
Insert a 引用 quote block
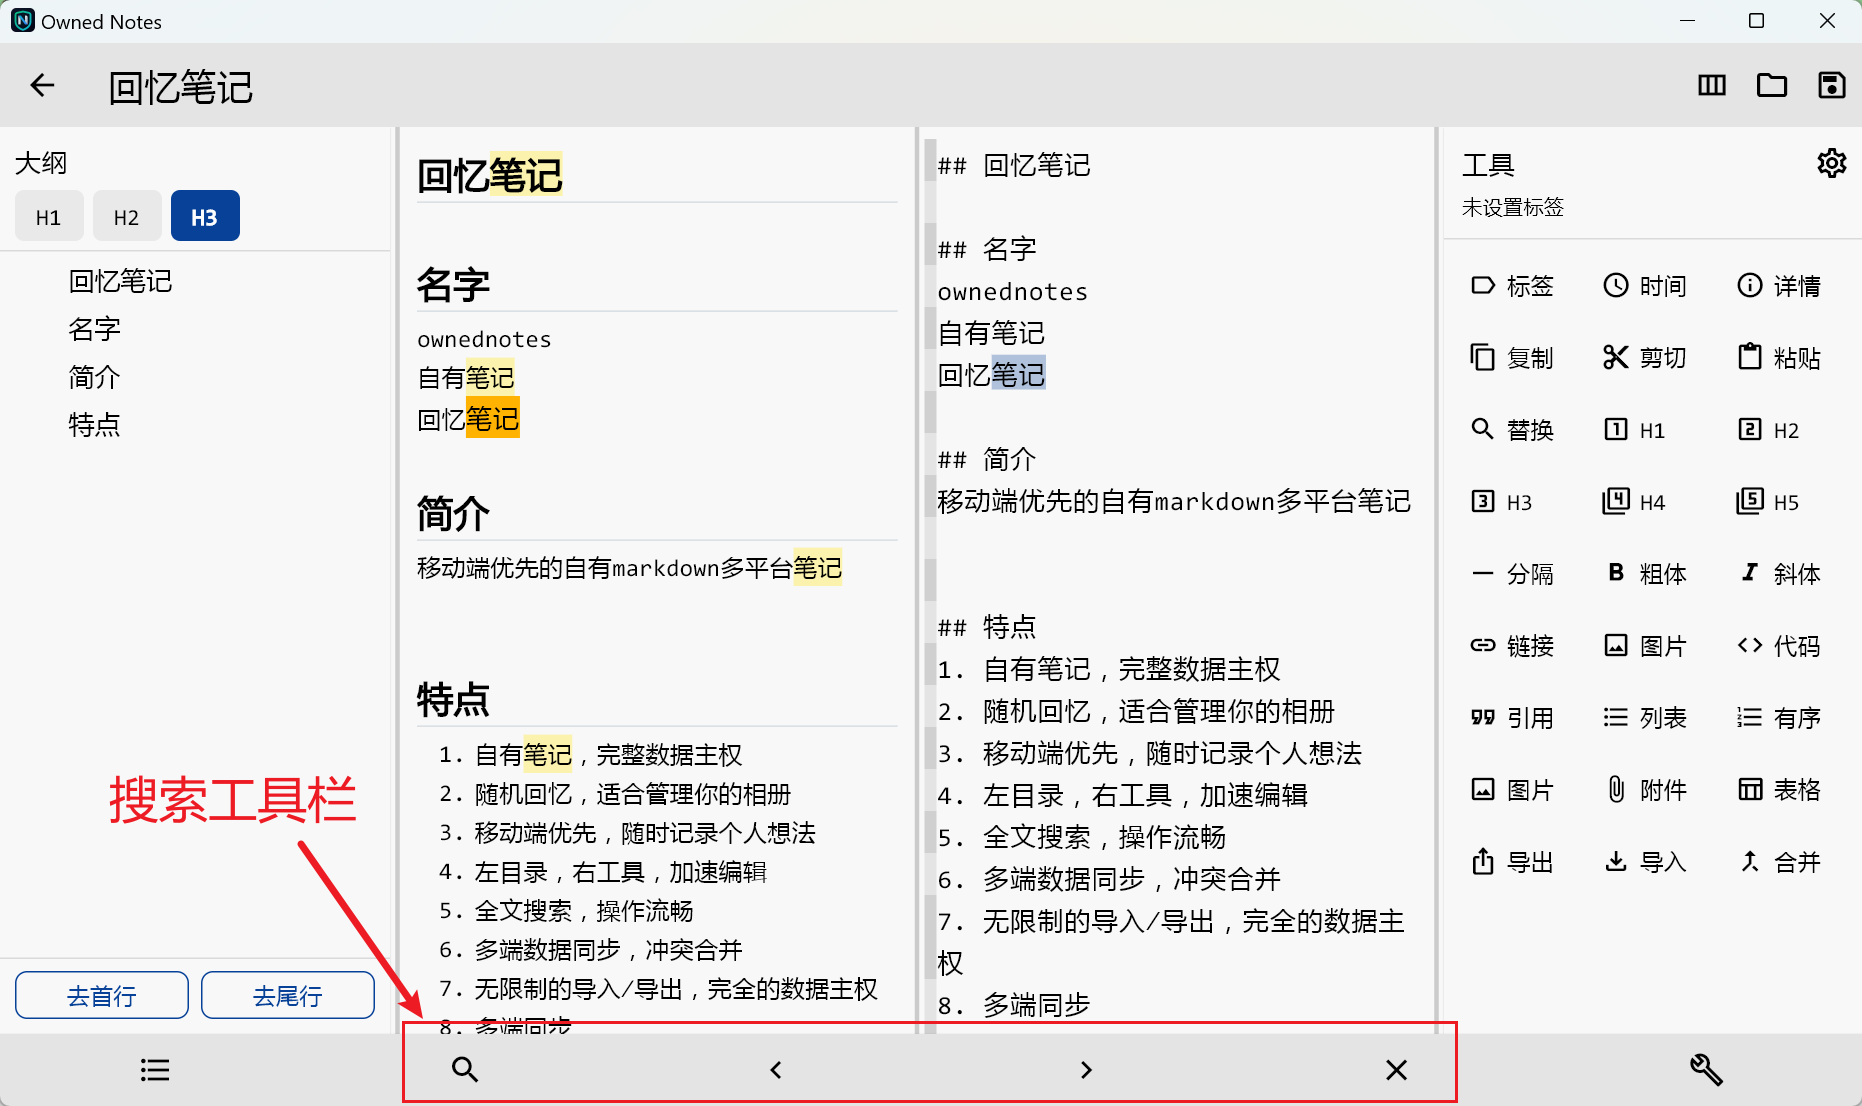(x=1512, y=718)
